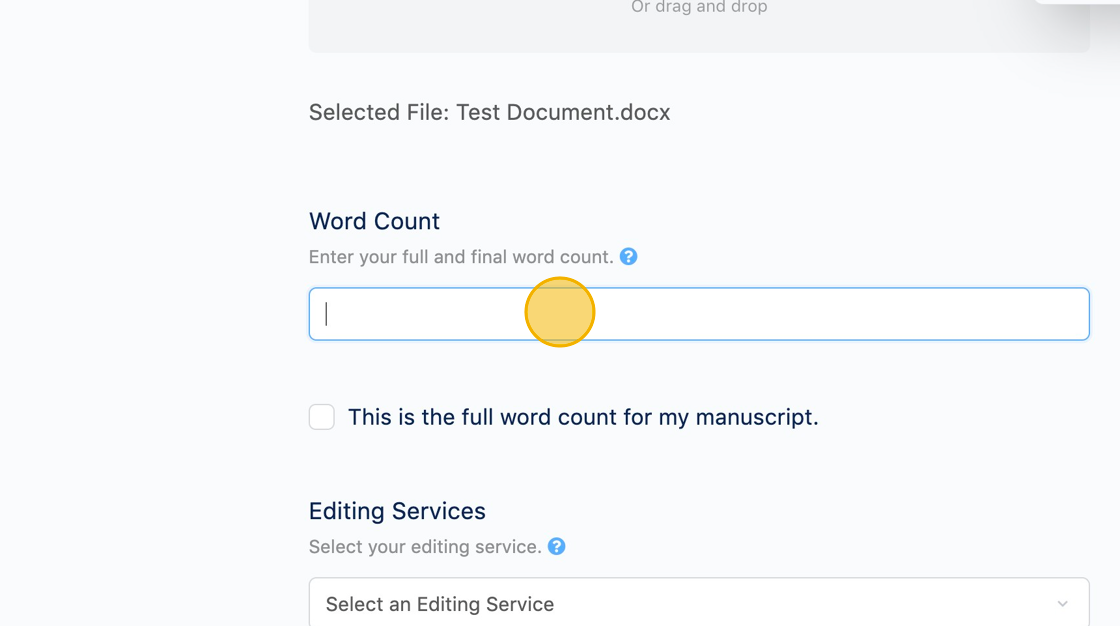1120x626 pixels.
Task: Expand the editing service chevron arrow
Action: [x=1063, y=604]
